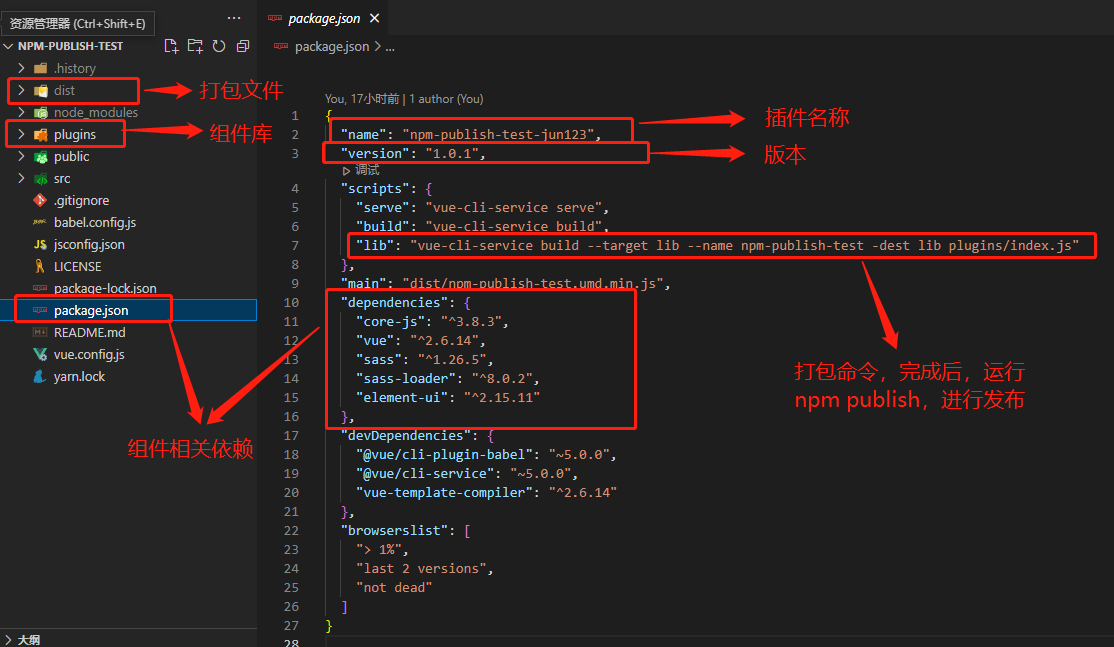1114x647 pixels.
Task: Click the New File icon in explorer header
Action: tap(171, 46)
